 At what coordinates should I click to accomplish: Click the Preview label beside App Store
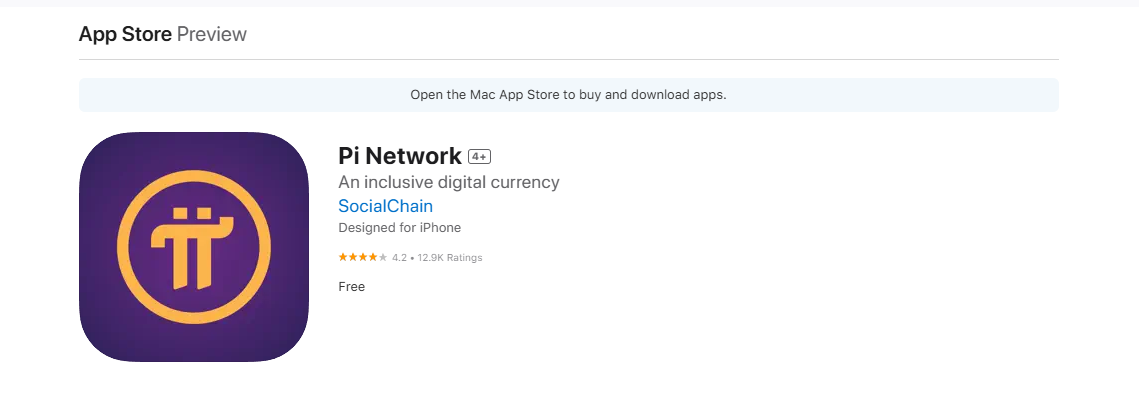(212, 34)
